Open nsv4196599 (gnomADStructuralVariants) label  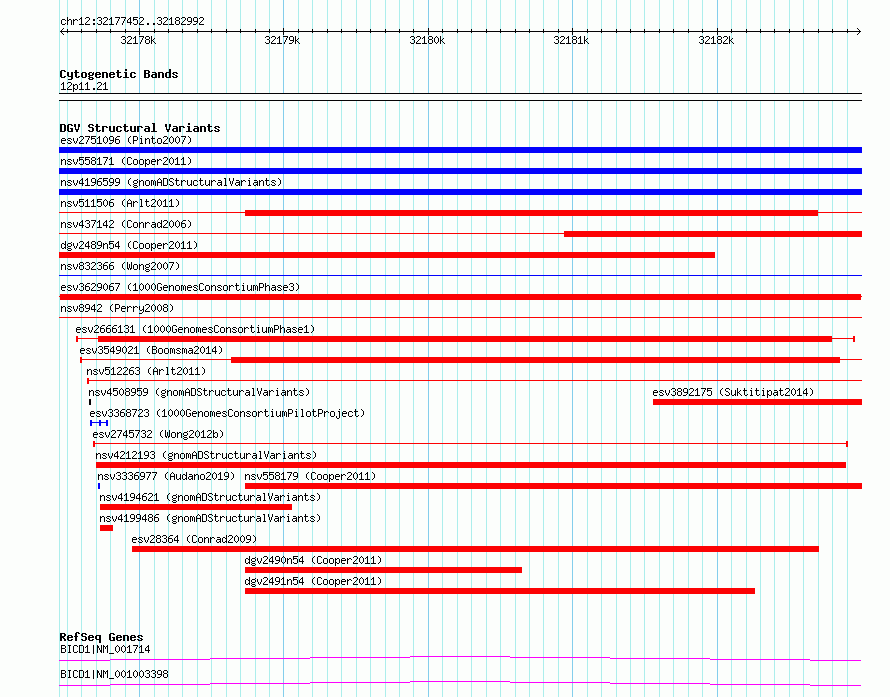tap(171, 182)
